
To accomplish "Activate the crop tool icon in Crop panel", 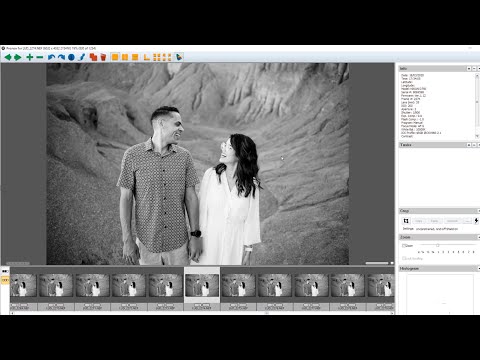I will 406,221.
